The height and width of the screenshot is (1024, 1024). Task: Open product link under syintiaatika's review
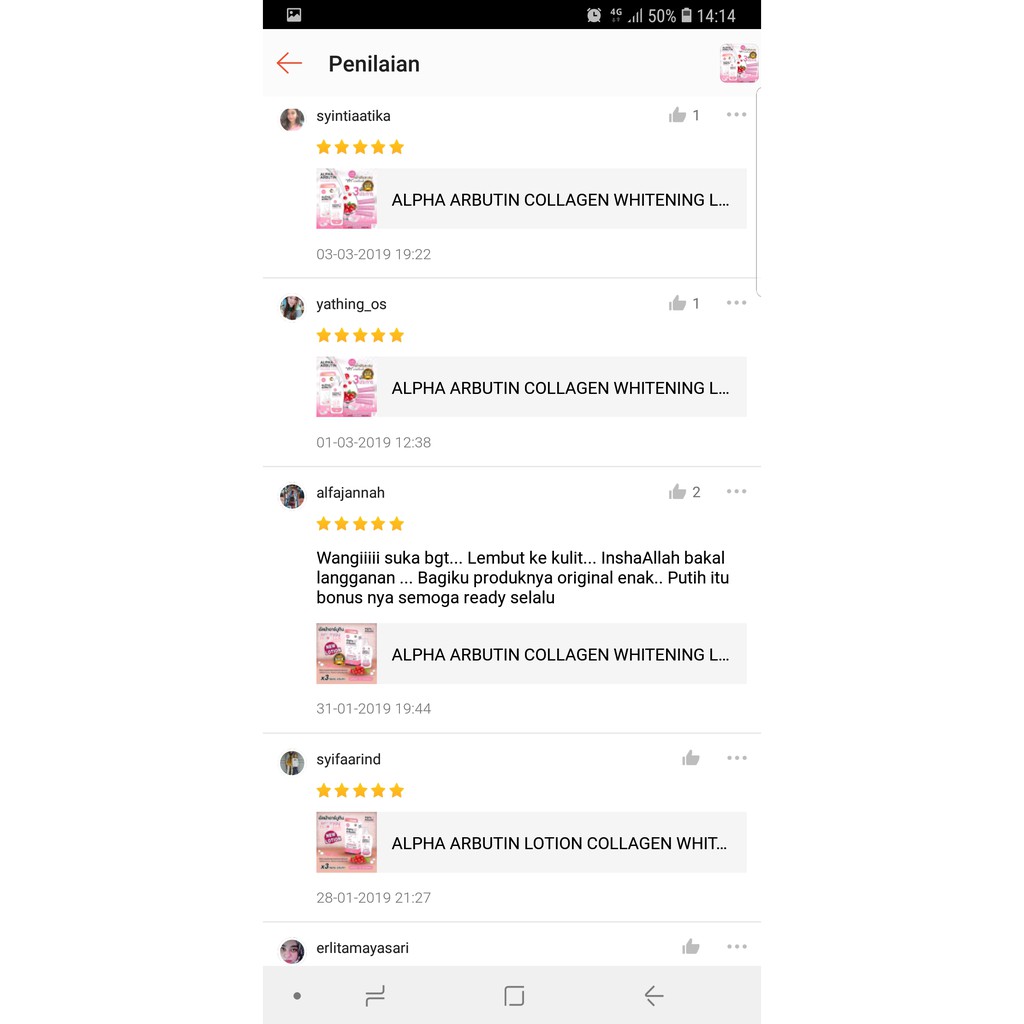pyautogui.click(x=531, y=199)
